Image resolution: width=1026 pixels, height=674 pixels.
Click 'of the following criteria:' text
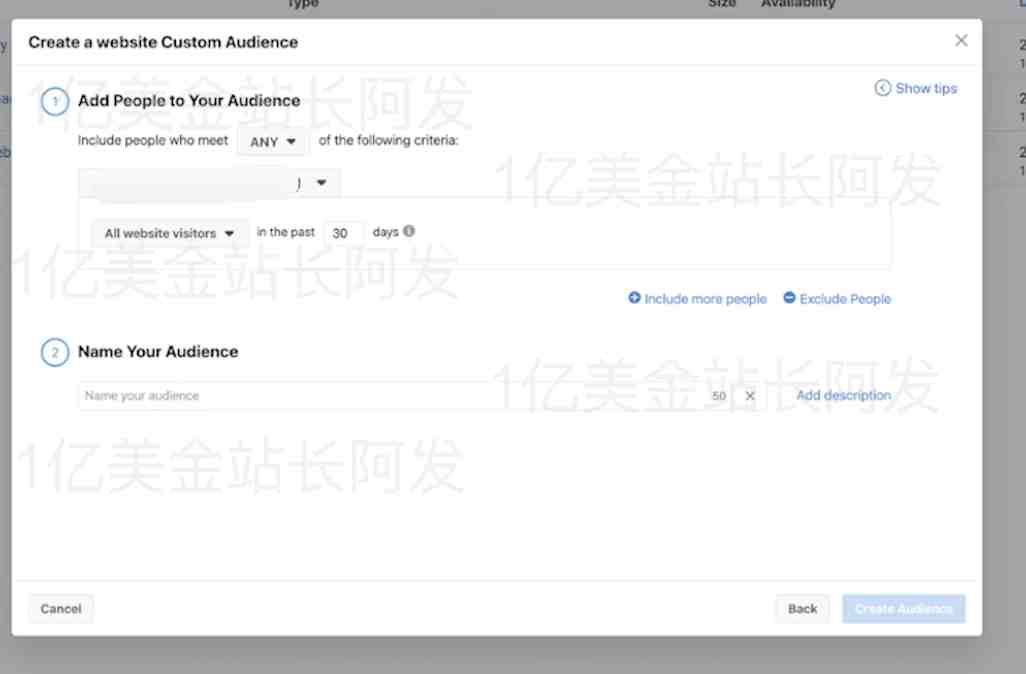pyautogui.click(x=389, y=141)
